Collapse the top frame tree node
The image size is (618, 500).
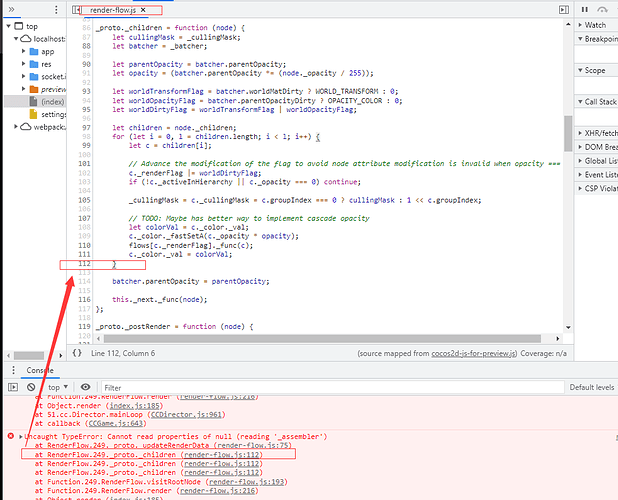click(9, 26)
